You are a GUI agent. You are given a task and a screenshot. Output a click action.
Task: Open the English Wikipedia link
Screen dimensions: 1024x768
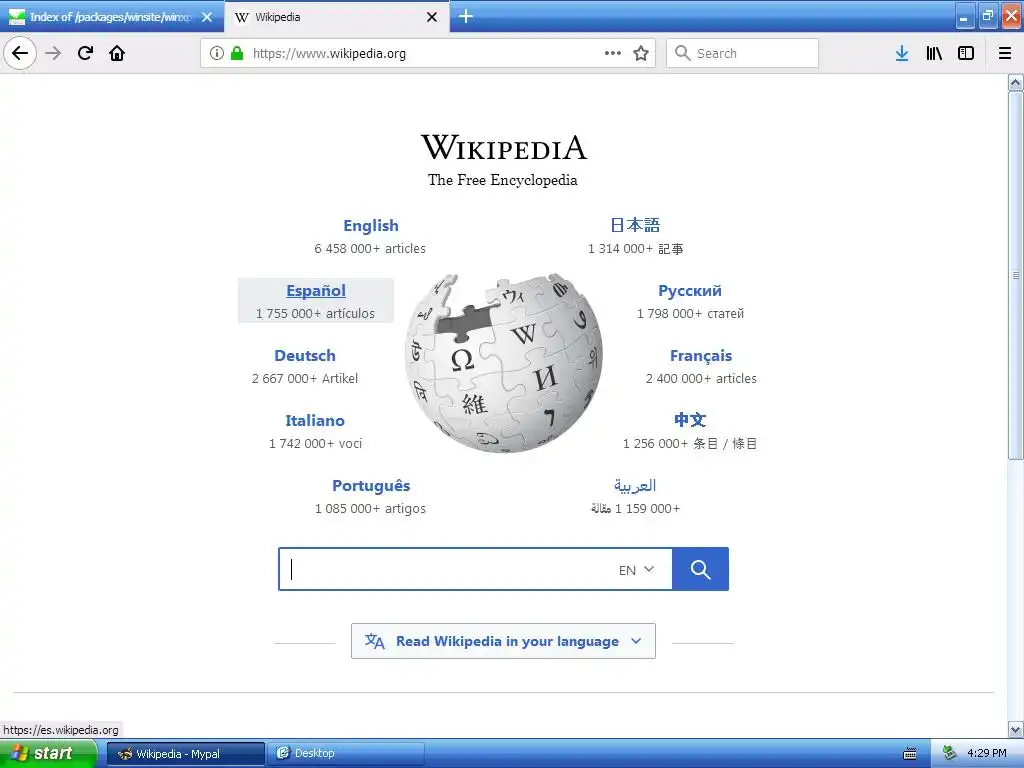pyautogui.click(x=371, y=225)
